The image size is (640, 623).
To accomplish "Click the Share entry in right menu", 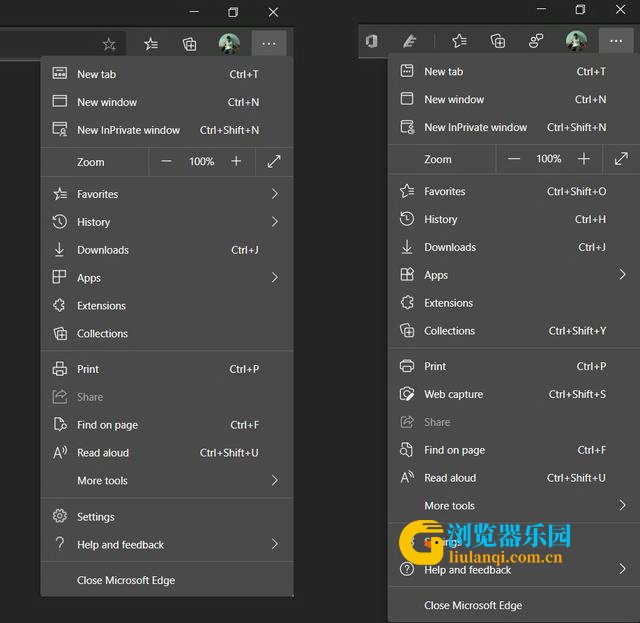I will pos(514,422).
